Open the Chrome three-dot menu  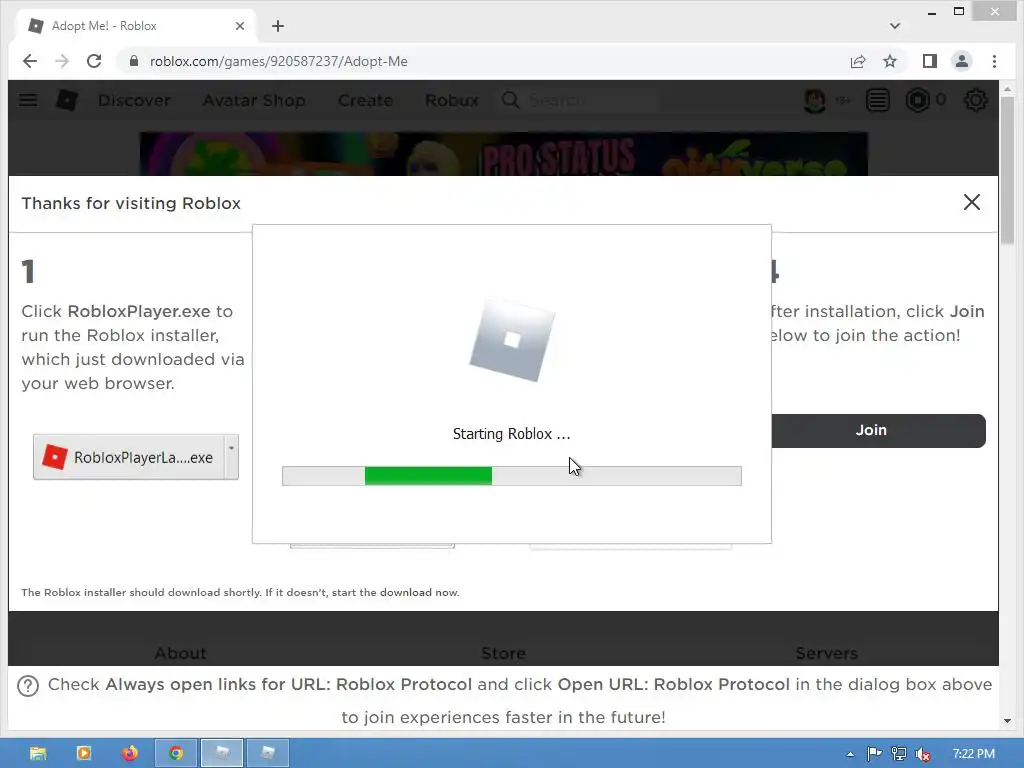[x=994, y=61]
